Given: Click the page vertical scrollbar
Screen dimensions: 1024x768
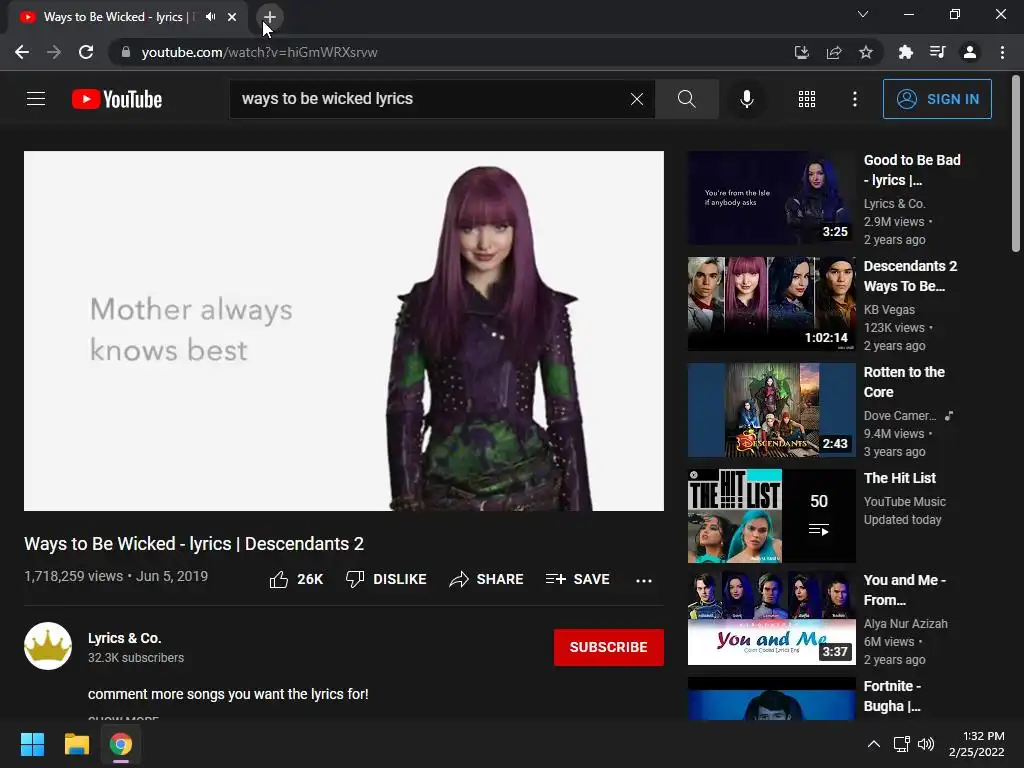Looking at the screenshot, I should pos(1016,163).
